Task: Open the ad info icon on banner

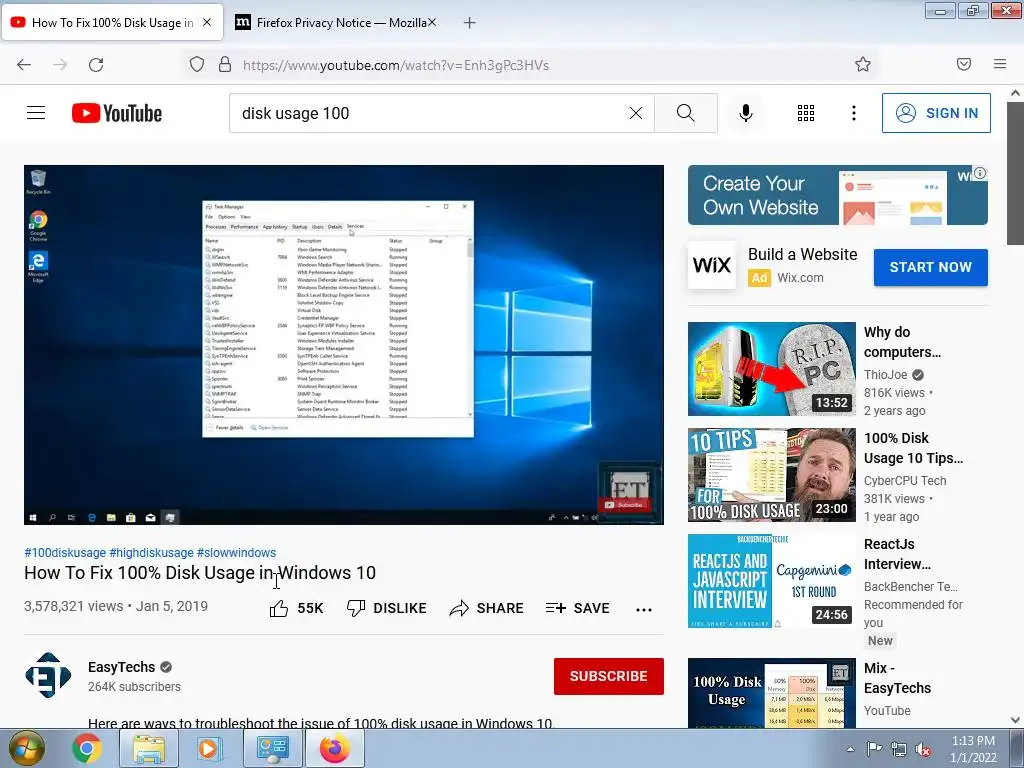Action: [x=980, y=173]
